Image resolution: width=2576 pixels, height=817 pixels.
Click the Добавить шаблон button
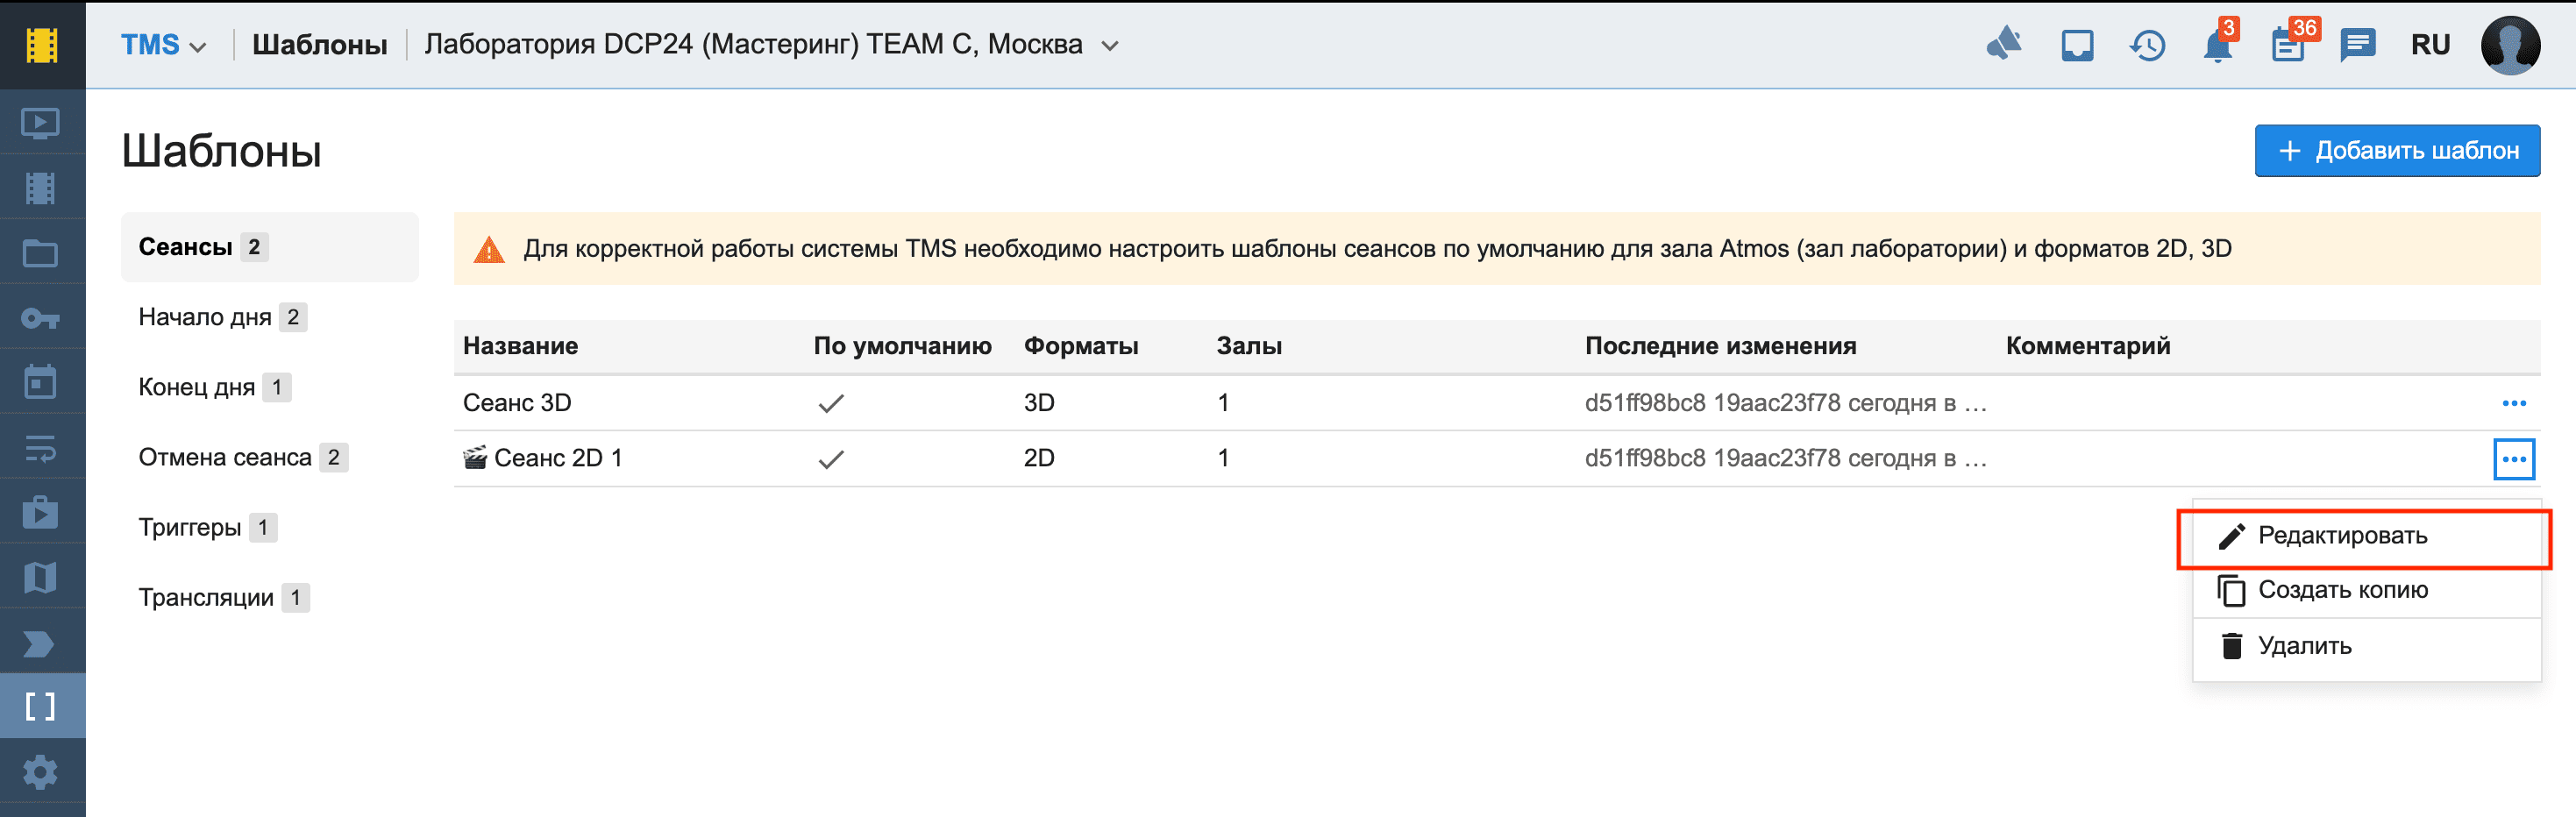(2396, 151)
